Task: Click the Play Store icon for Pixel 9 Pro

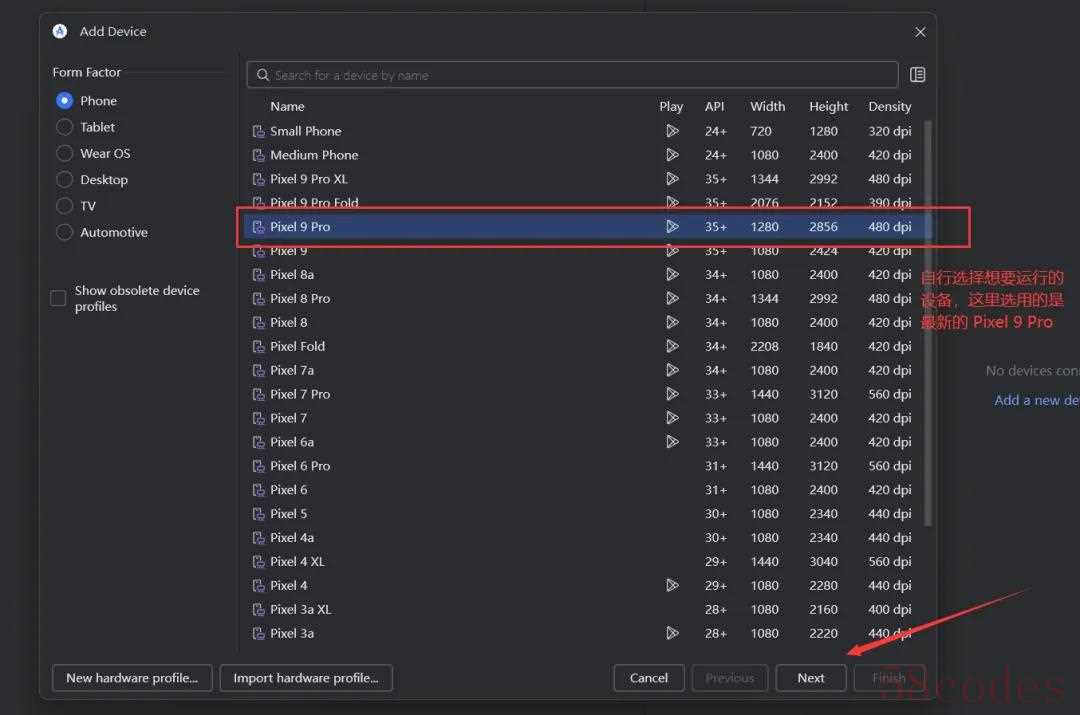Action: tap(672, 227)
